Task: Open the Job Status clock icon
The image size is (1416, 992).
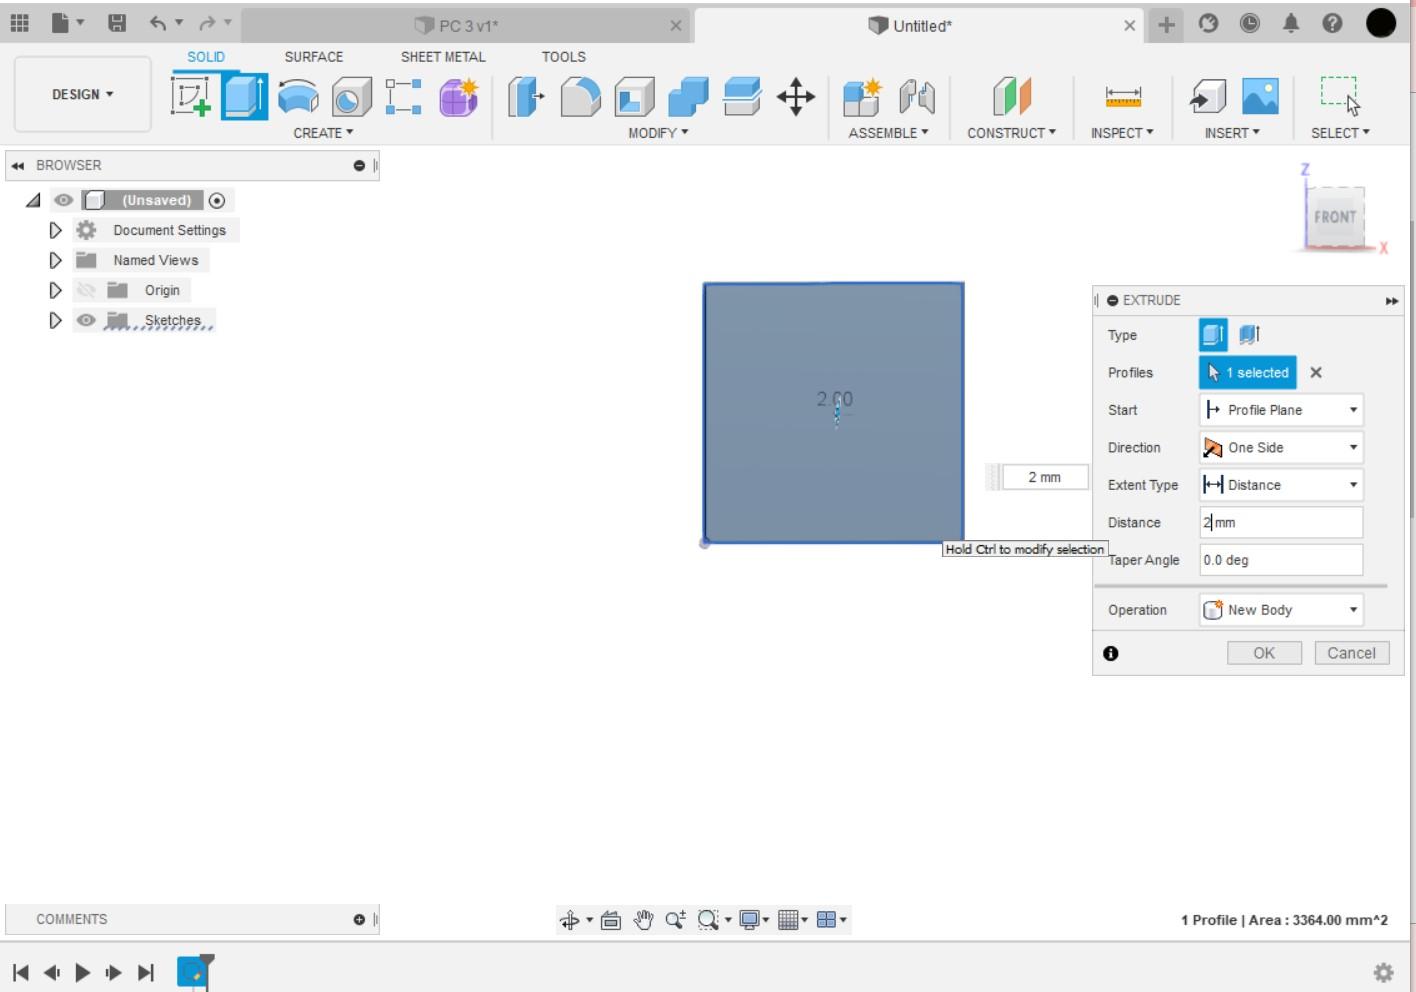Action: point(1250,23)
